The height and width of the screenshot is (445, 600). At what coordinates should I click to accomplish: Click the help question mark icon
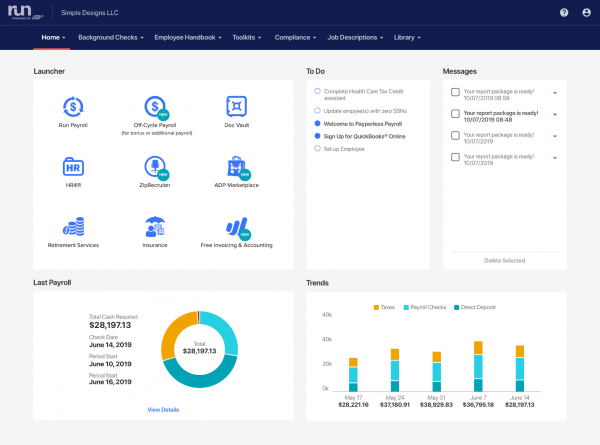tap(564, 14)
